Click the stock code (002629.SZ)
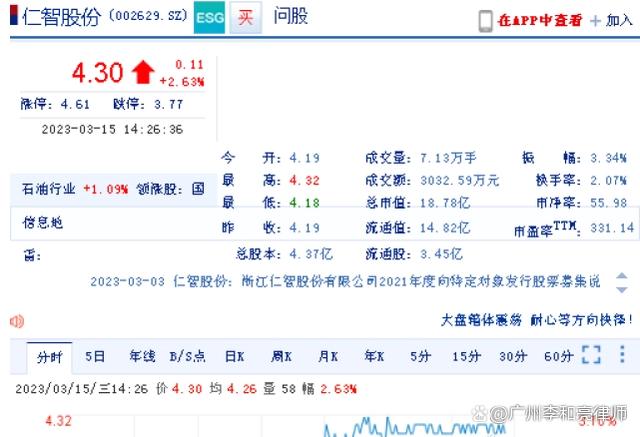The image size is (640, 437). click(148, 16)
